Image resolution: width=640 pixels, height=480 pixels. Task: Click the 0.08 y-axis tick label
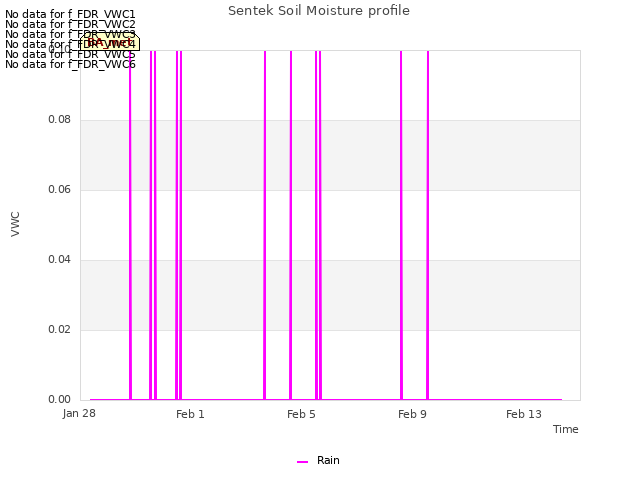[x=59, y=120]
